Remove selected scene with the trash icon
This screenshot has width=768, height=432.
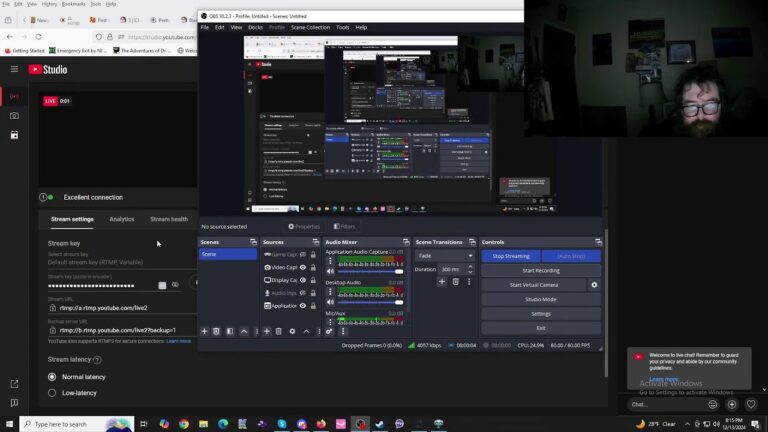coord(216,332)
